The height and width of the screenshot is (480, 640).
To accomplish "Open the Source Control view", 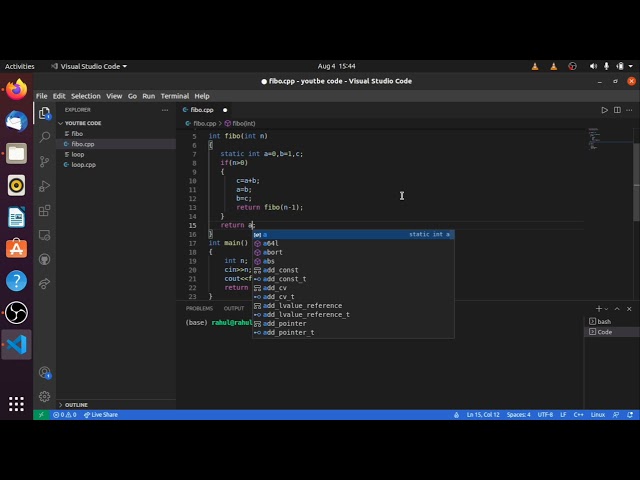I will click(44, 161).
